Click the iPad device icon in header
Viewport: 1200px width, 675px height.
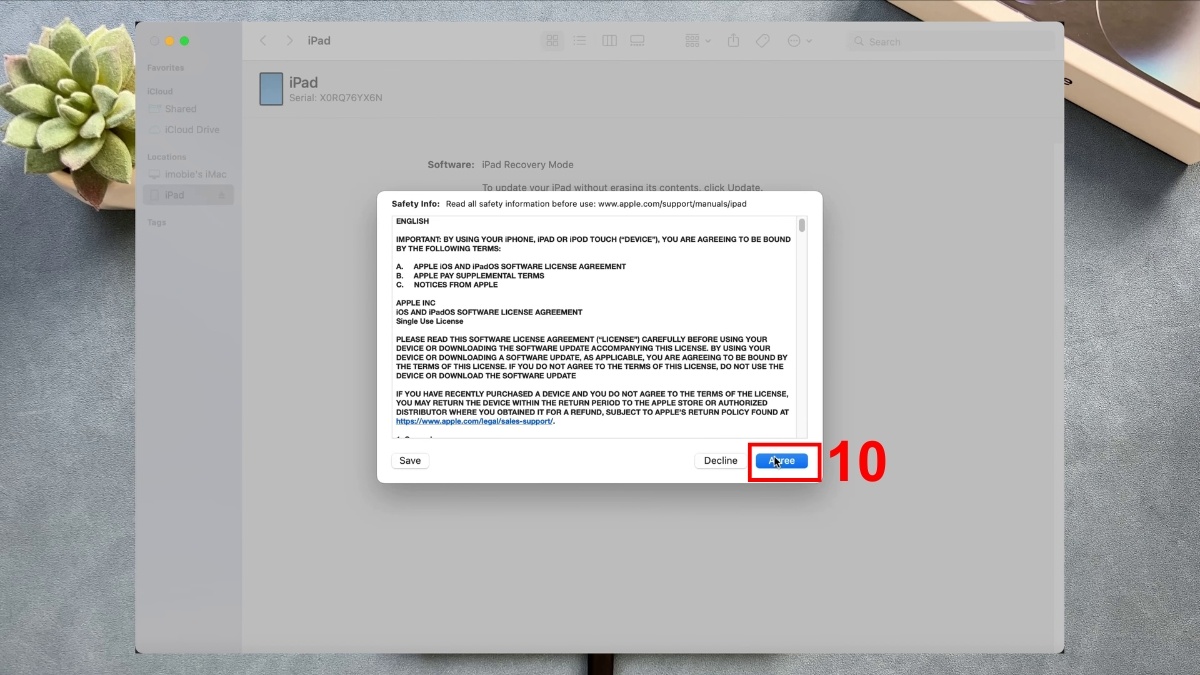pos(271,88)
